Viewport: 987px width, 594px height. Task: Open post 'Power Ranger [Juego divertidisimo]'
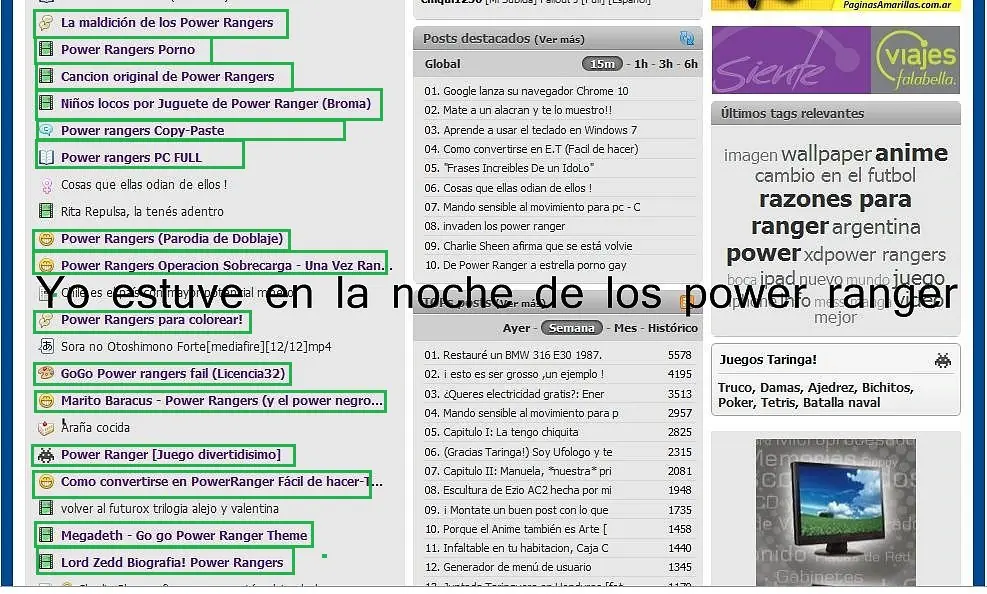coord(171,454)
